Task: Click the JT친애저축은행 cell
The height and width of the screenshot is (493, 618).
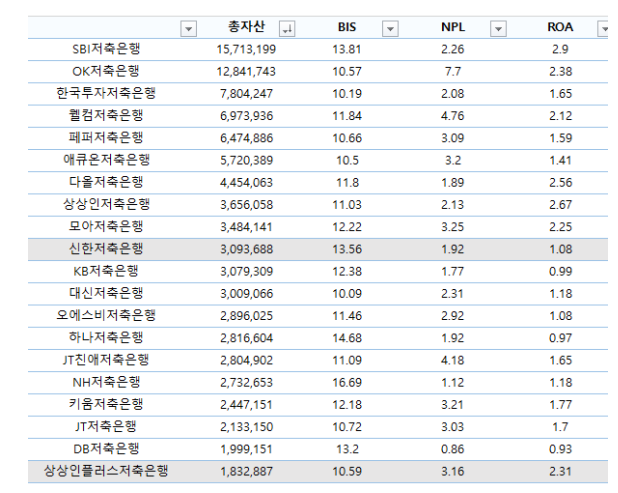Action: [x=106, y=359]
